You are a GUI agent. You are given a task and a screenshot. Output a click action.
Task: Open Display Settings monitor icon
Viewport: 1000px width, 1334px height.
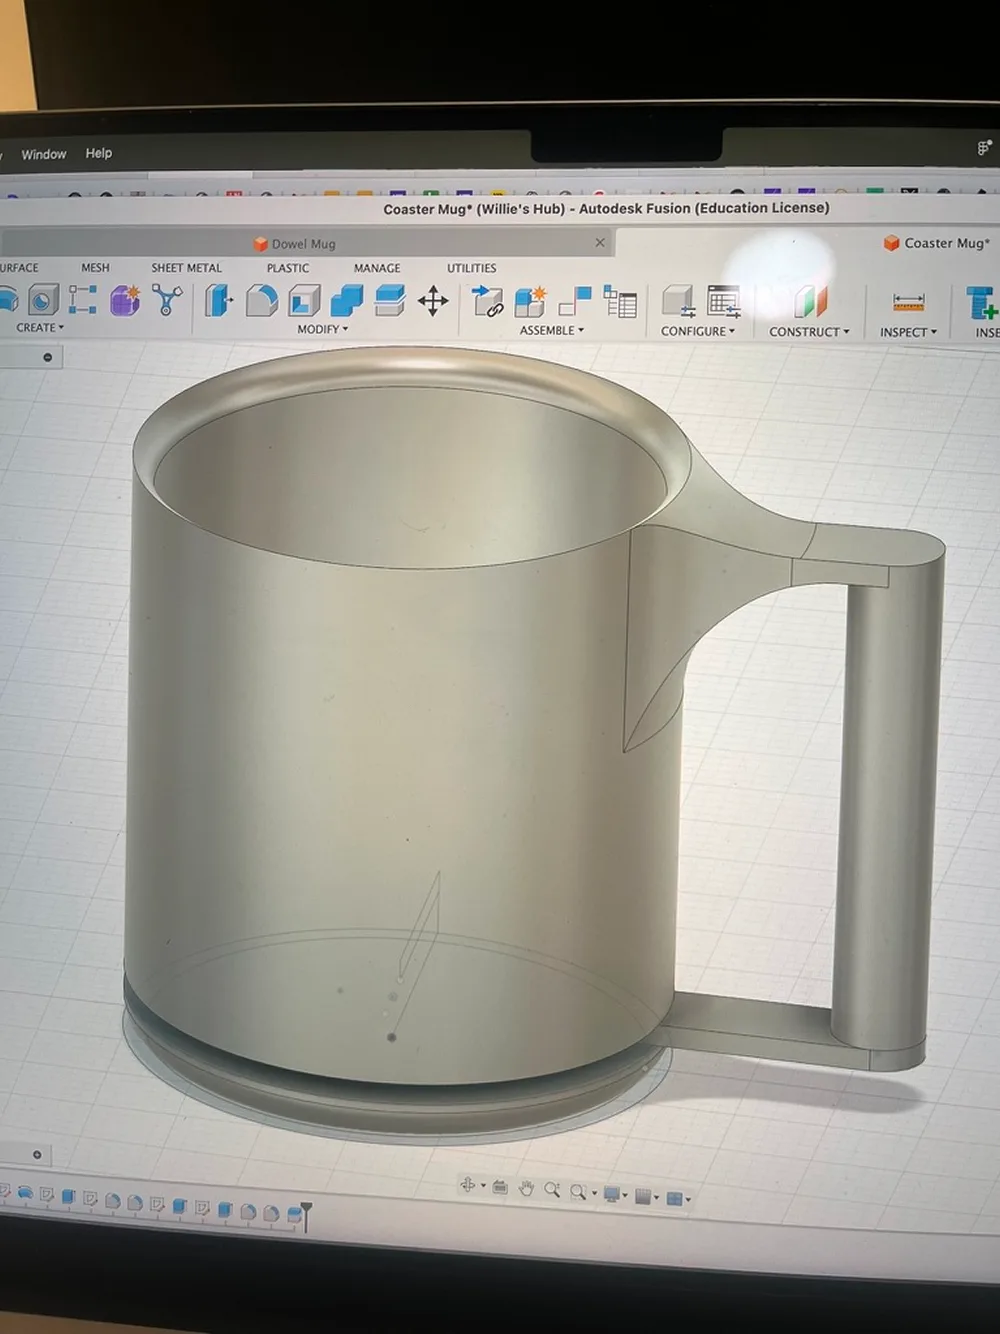(612, 1194)
